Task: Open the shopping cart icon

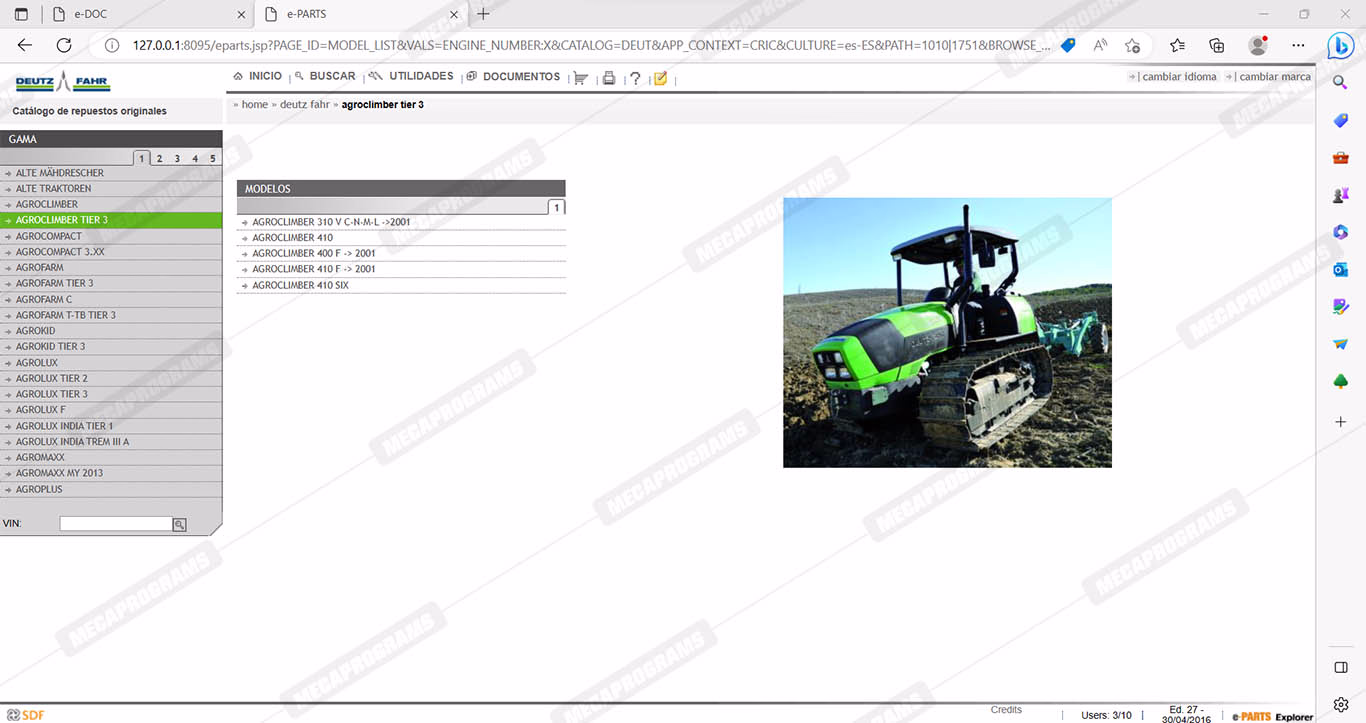Action: click(580, 78)
